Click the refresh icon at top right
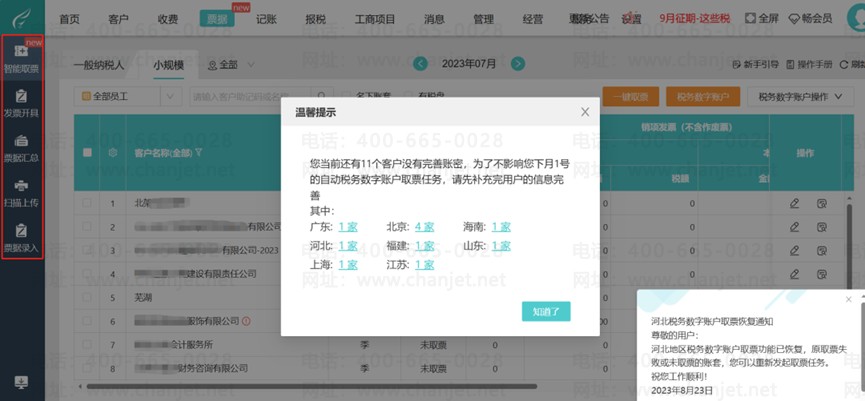Image resolution: width=865 pixels, height=401 pixels. [x=843, y=65]
